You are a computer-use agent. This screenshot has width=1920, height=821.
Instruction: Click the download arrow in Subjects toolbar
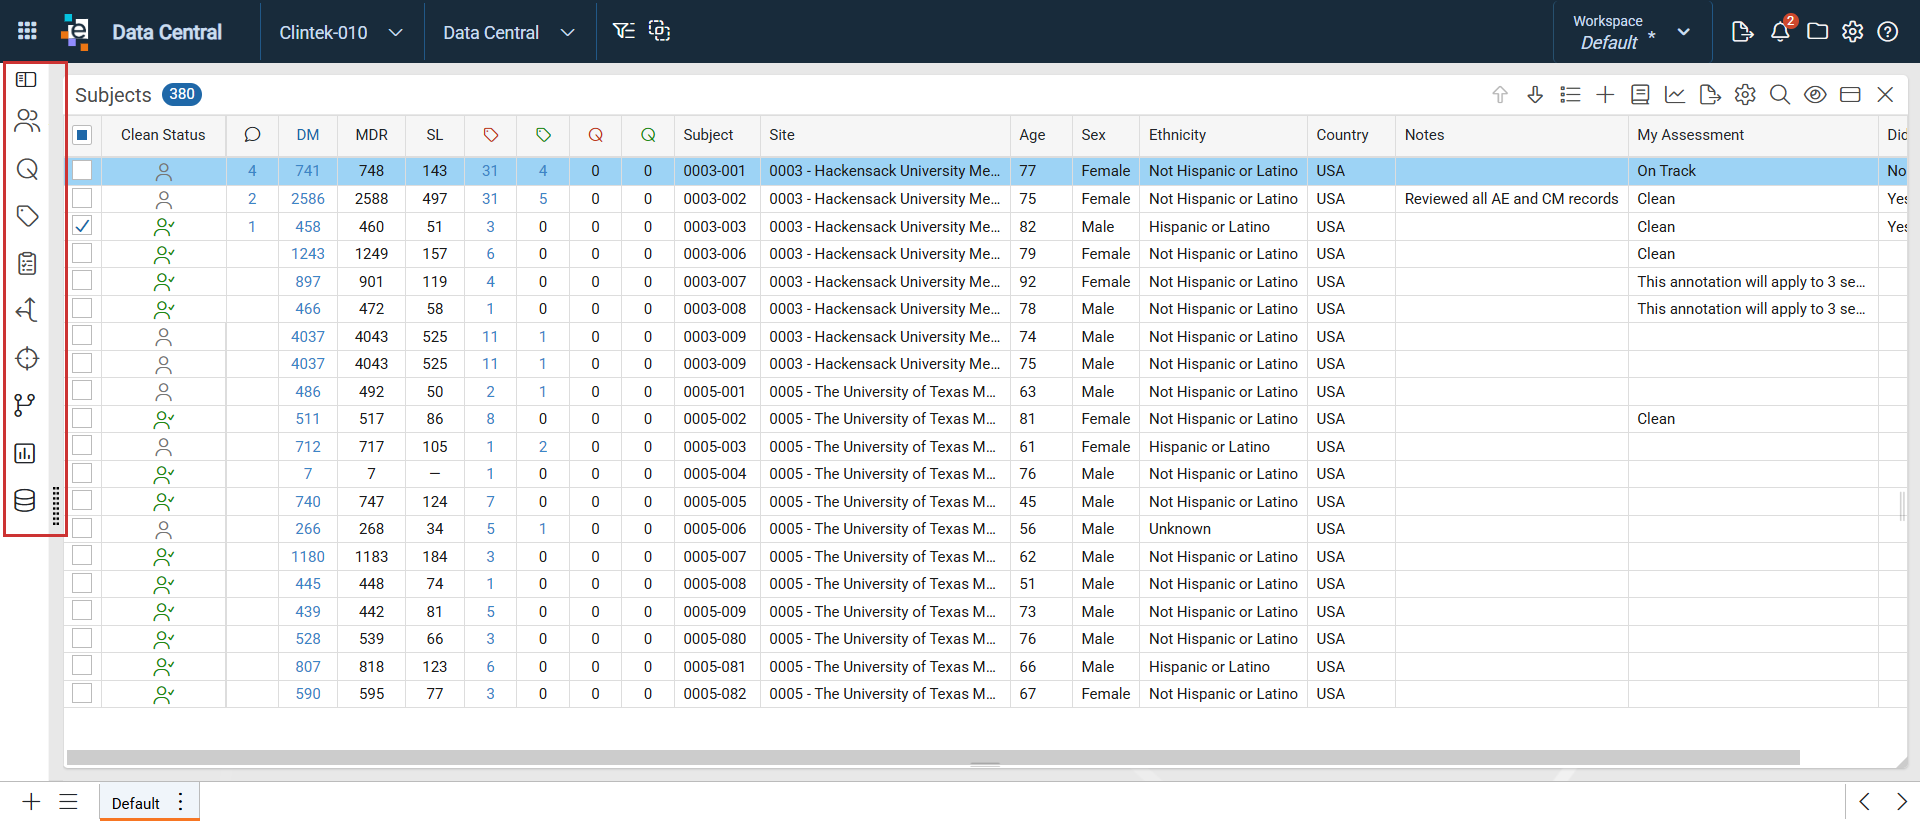(x=1535, y=95)
